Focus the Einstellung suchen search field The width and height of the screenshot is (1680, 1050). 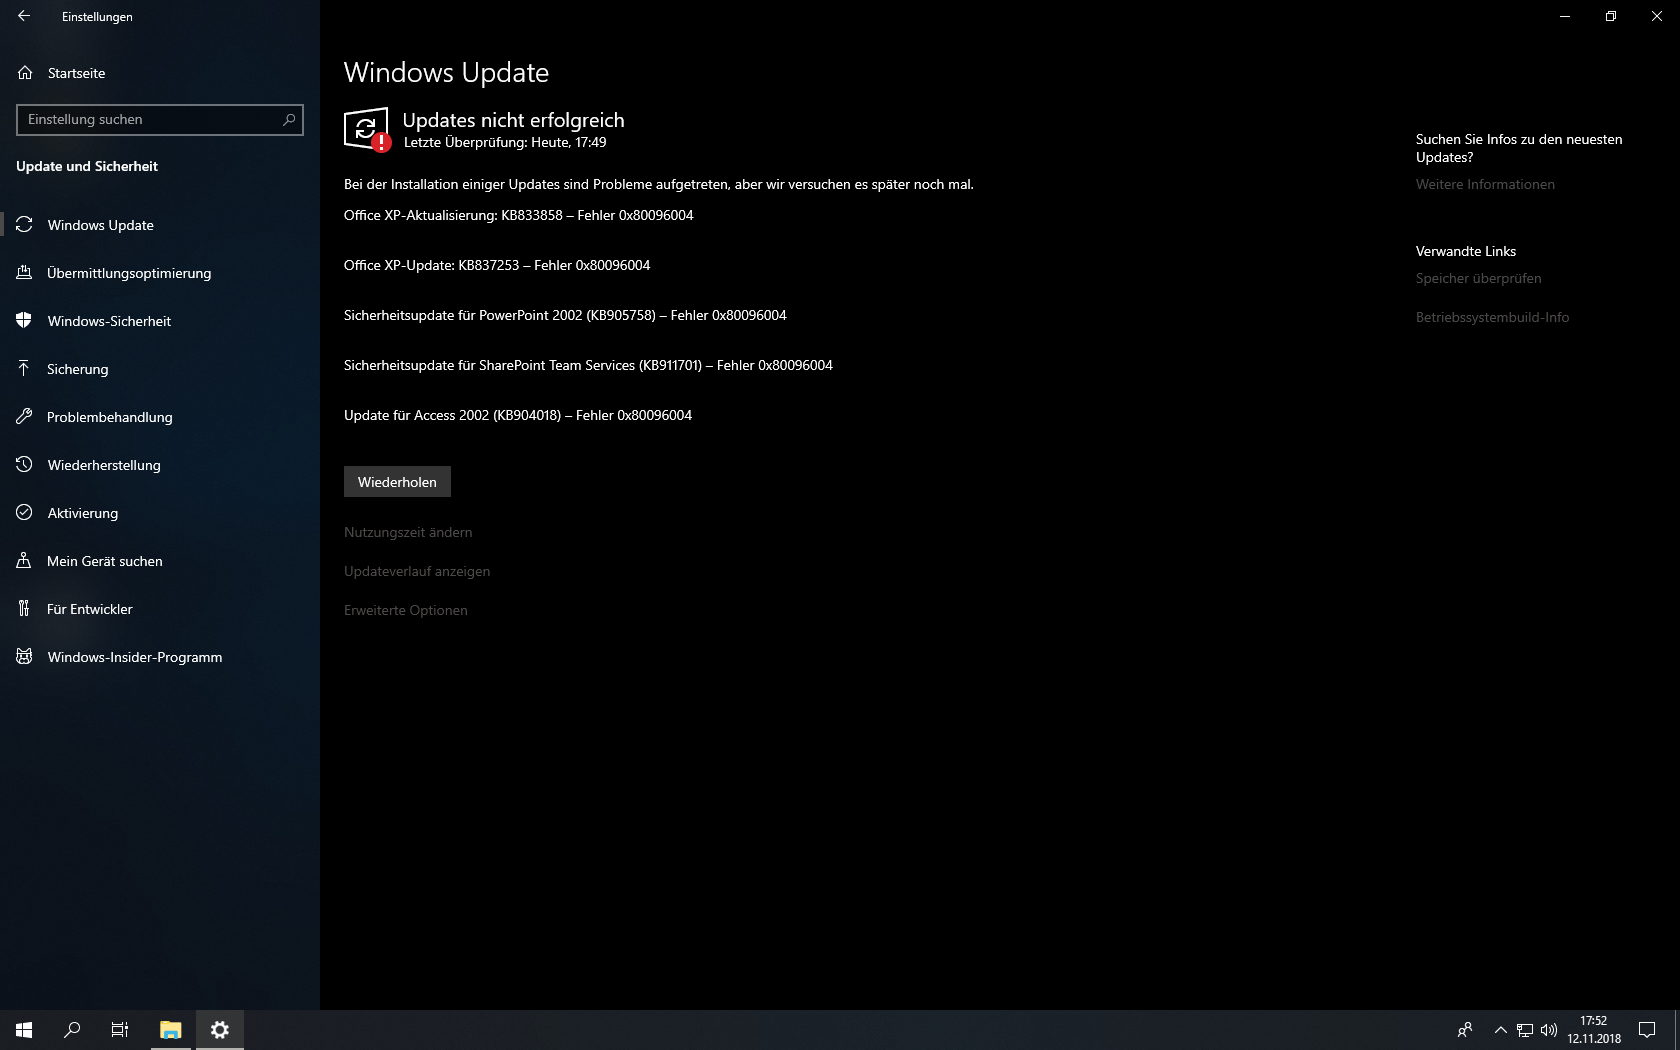pos(160,119)
